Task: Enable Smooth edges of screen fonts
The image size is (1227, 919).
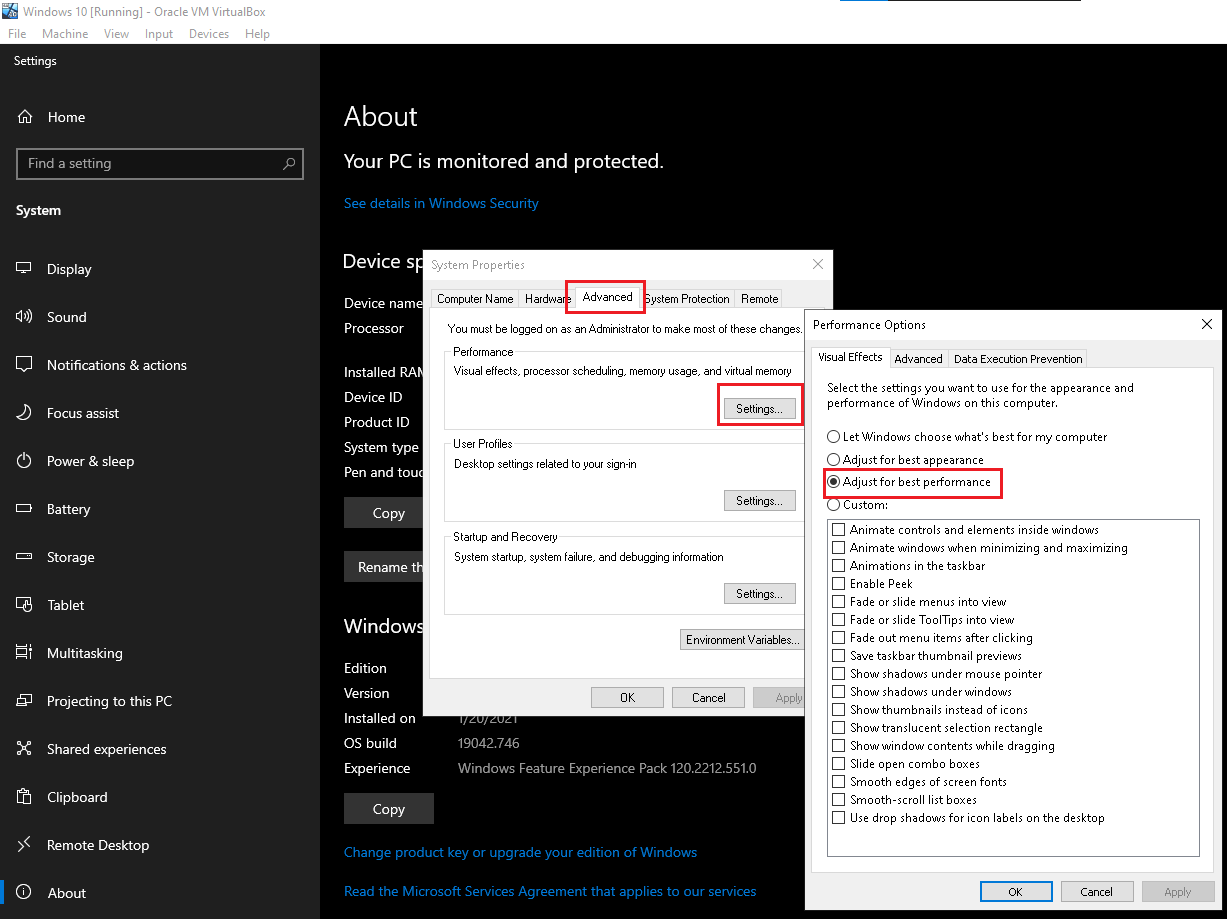Action: point(839,782)
